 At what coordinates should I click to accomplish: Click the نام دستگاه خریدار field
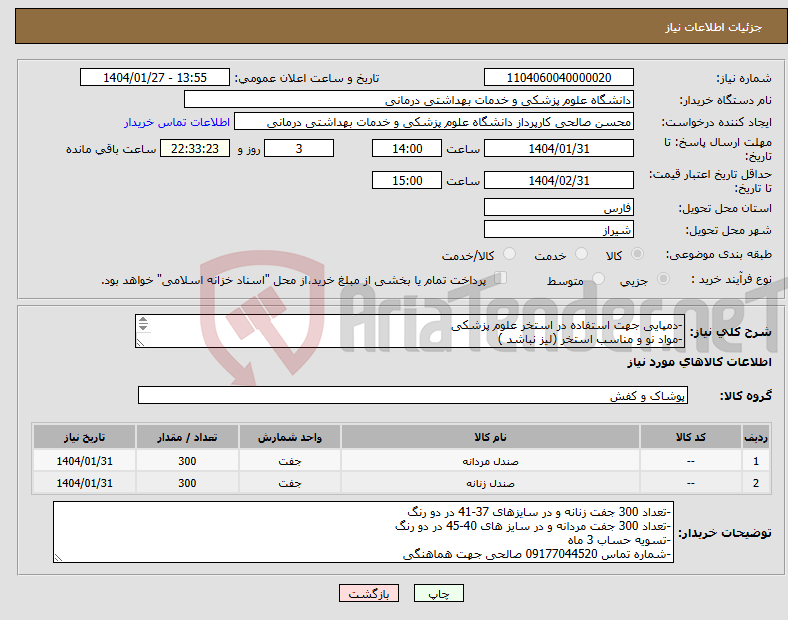(x=409, y=99)
